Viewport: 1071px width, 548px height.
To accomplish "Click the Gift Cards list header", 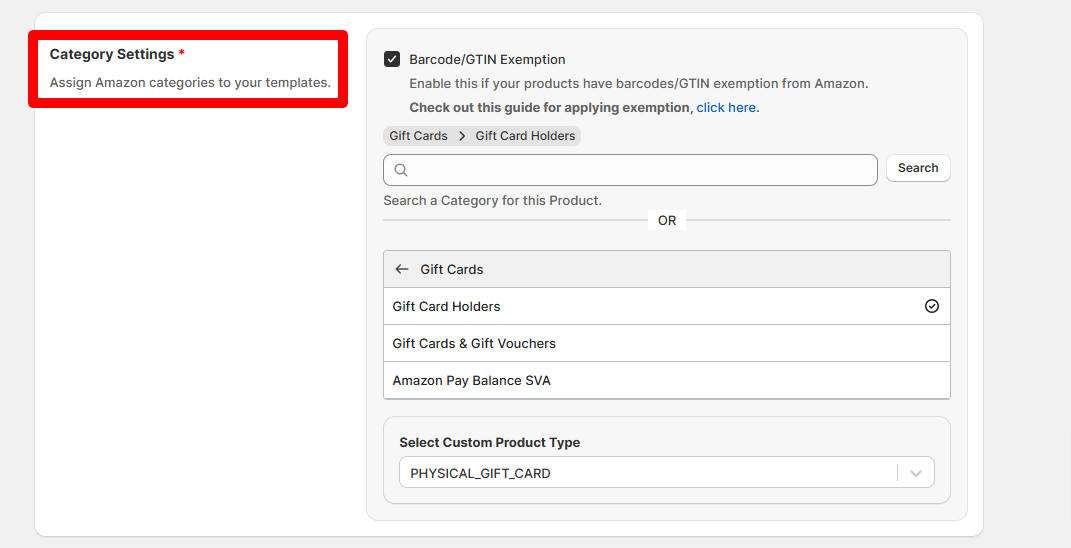I will 667,269.
